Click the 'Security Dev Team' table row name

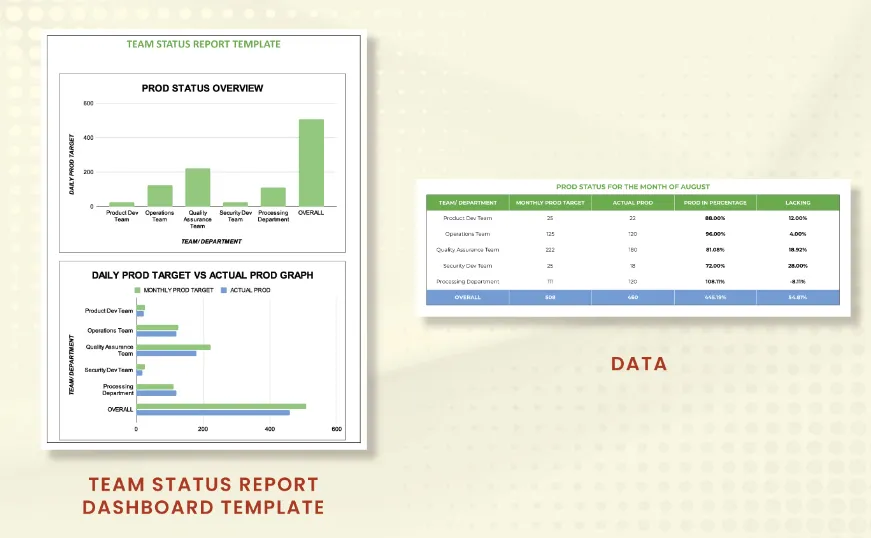point(468,266)
